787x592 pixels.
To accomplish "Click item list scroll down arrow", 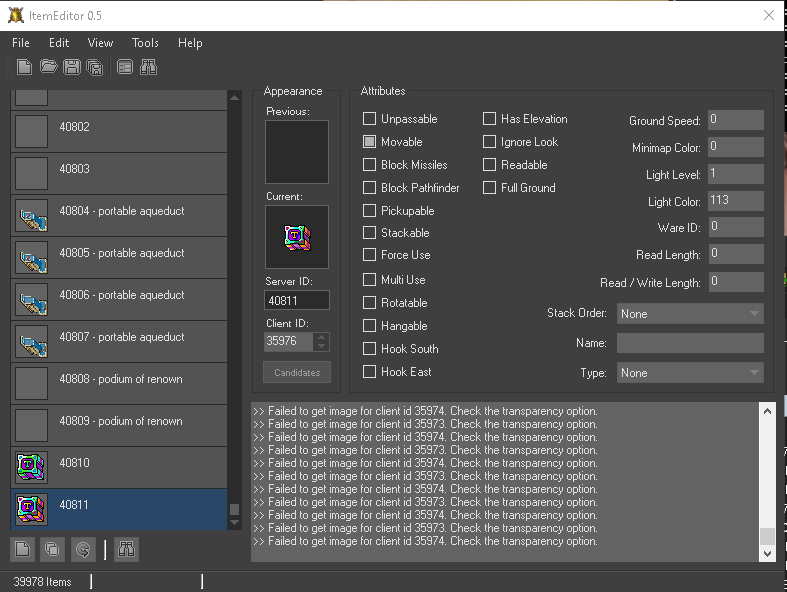I will [x=234, y=523].
